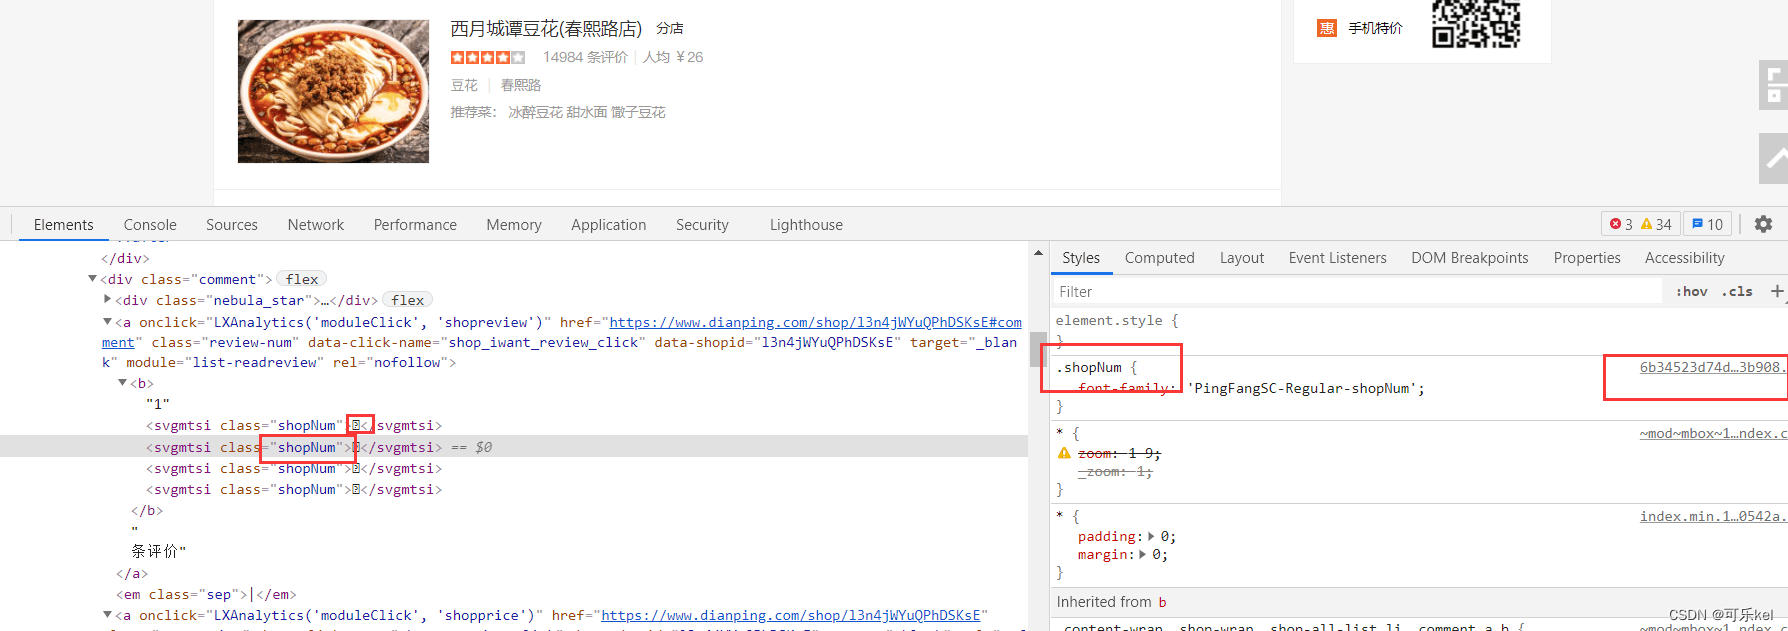Open the ~mod~mbox~1 stylesheet link beside zoom rule

pyautogui.click(x=1711, y=433)
